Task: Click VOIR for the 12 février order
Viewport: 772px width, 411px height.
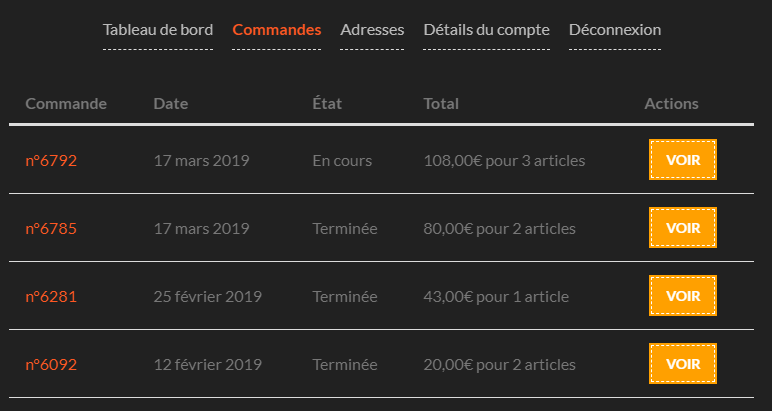Action: coord(683,364)
